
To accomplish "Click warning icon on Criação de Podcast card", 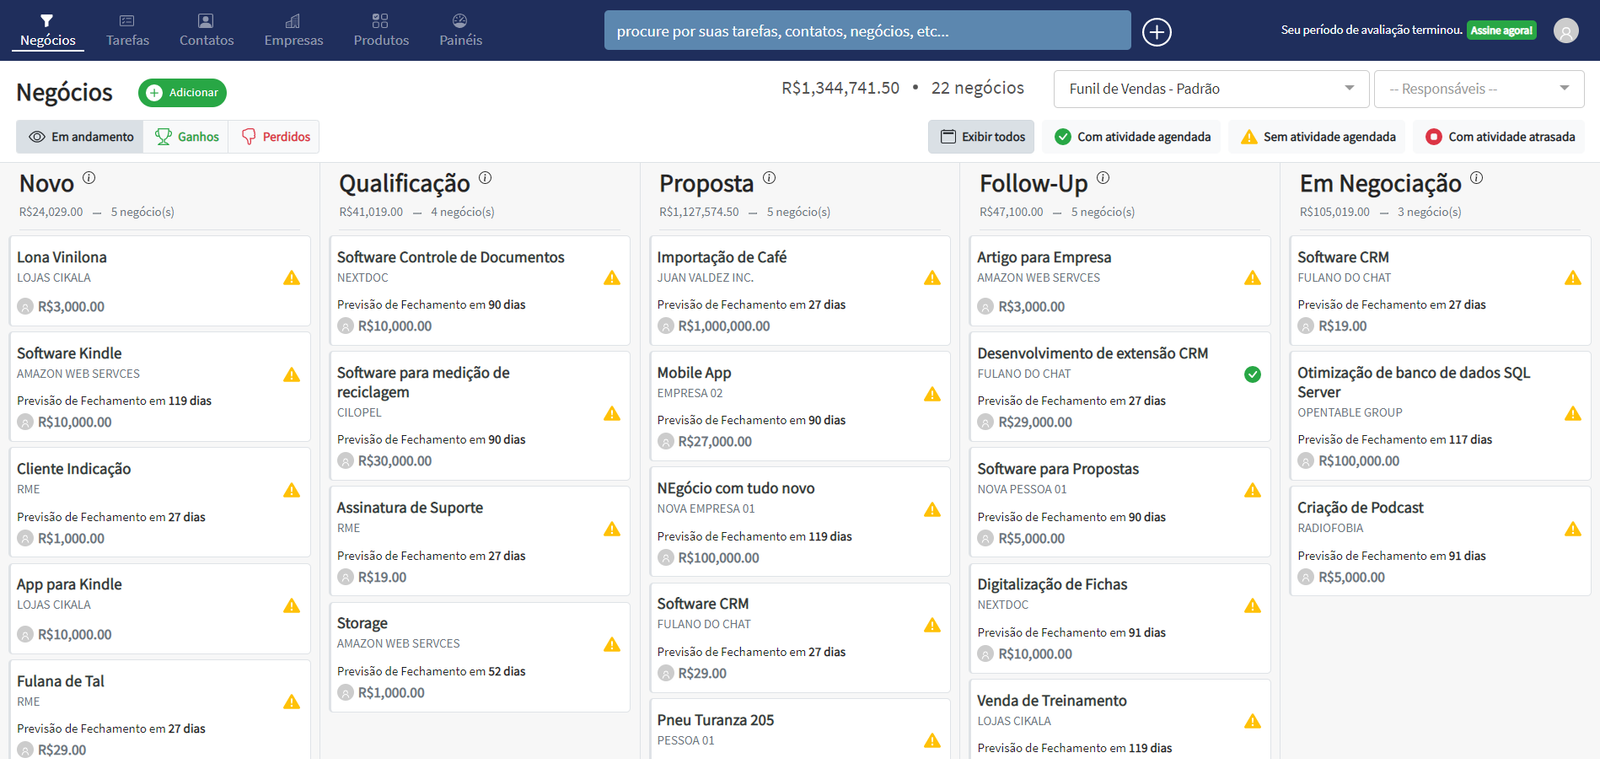I will (1573, 529).
